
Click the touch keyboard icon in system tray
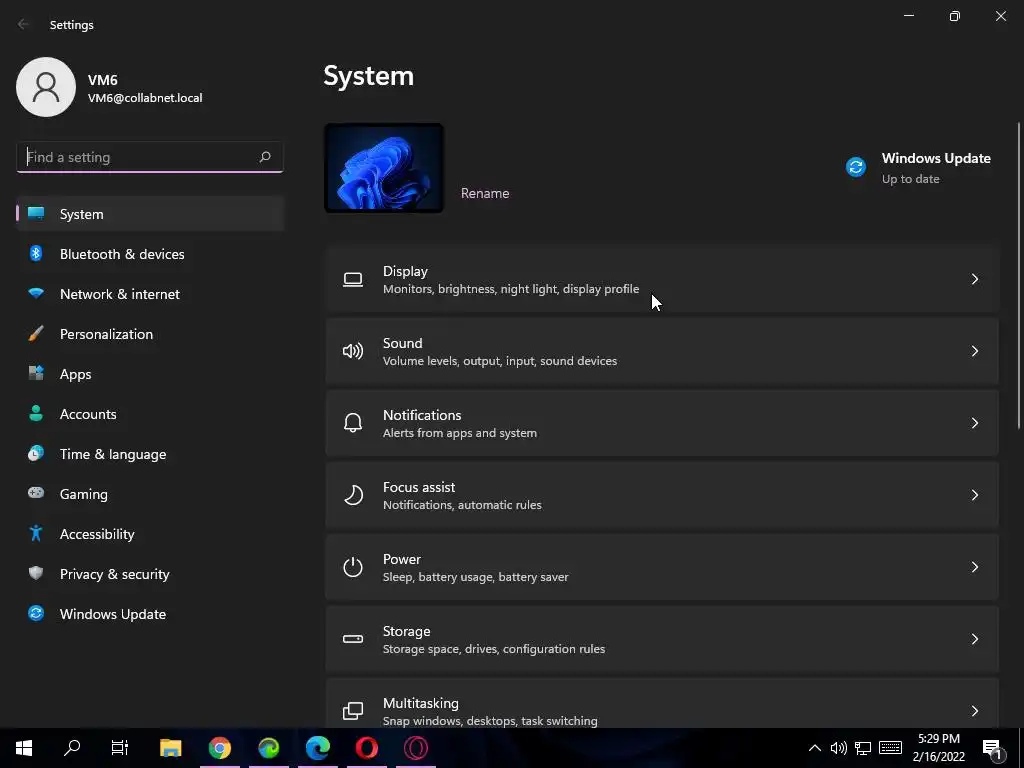(x=890, y=748)
